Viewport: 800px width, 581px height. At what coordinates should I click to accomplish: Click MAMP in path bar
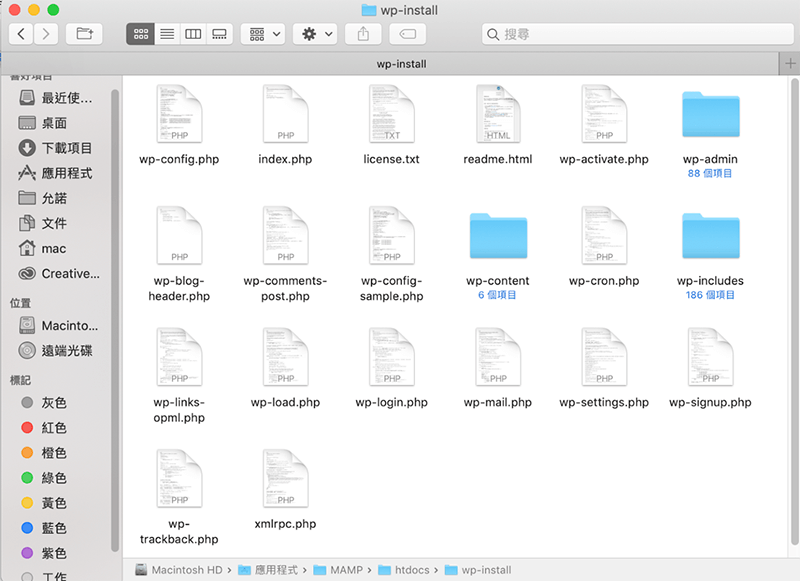pos(338,570)
